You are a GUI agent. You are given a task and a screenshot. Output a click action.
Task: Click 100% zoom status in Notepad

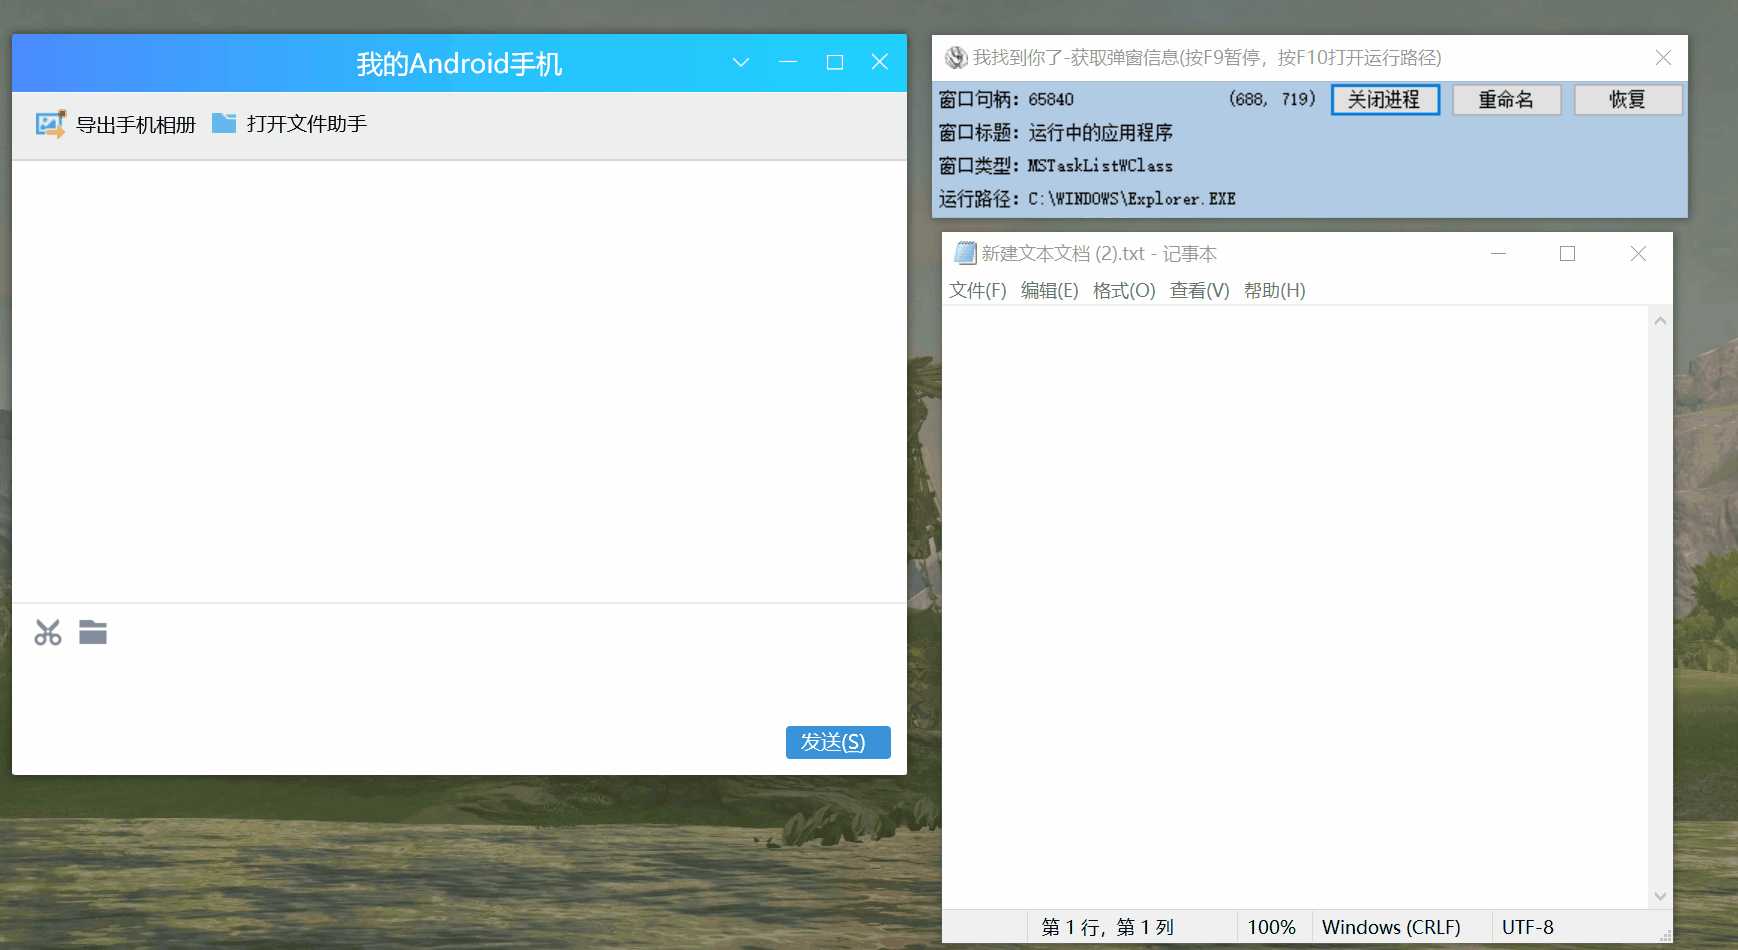point(1271,928)
